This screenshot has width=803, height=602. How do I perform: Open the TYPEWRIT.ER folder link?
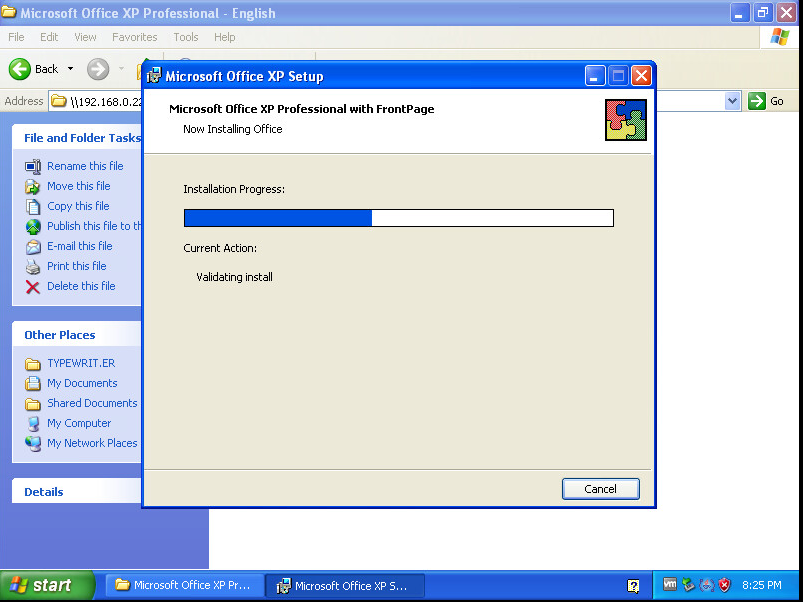pos(81,363)
